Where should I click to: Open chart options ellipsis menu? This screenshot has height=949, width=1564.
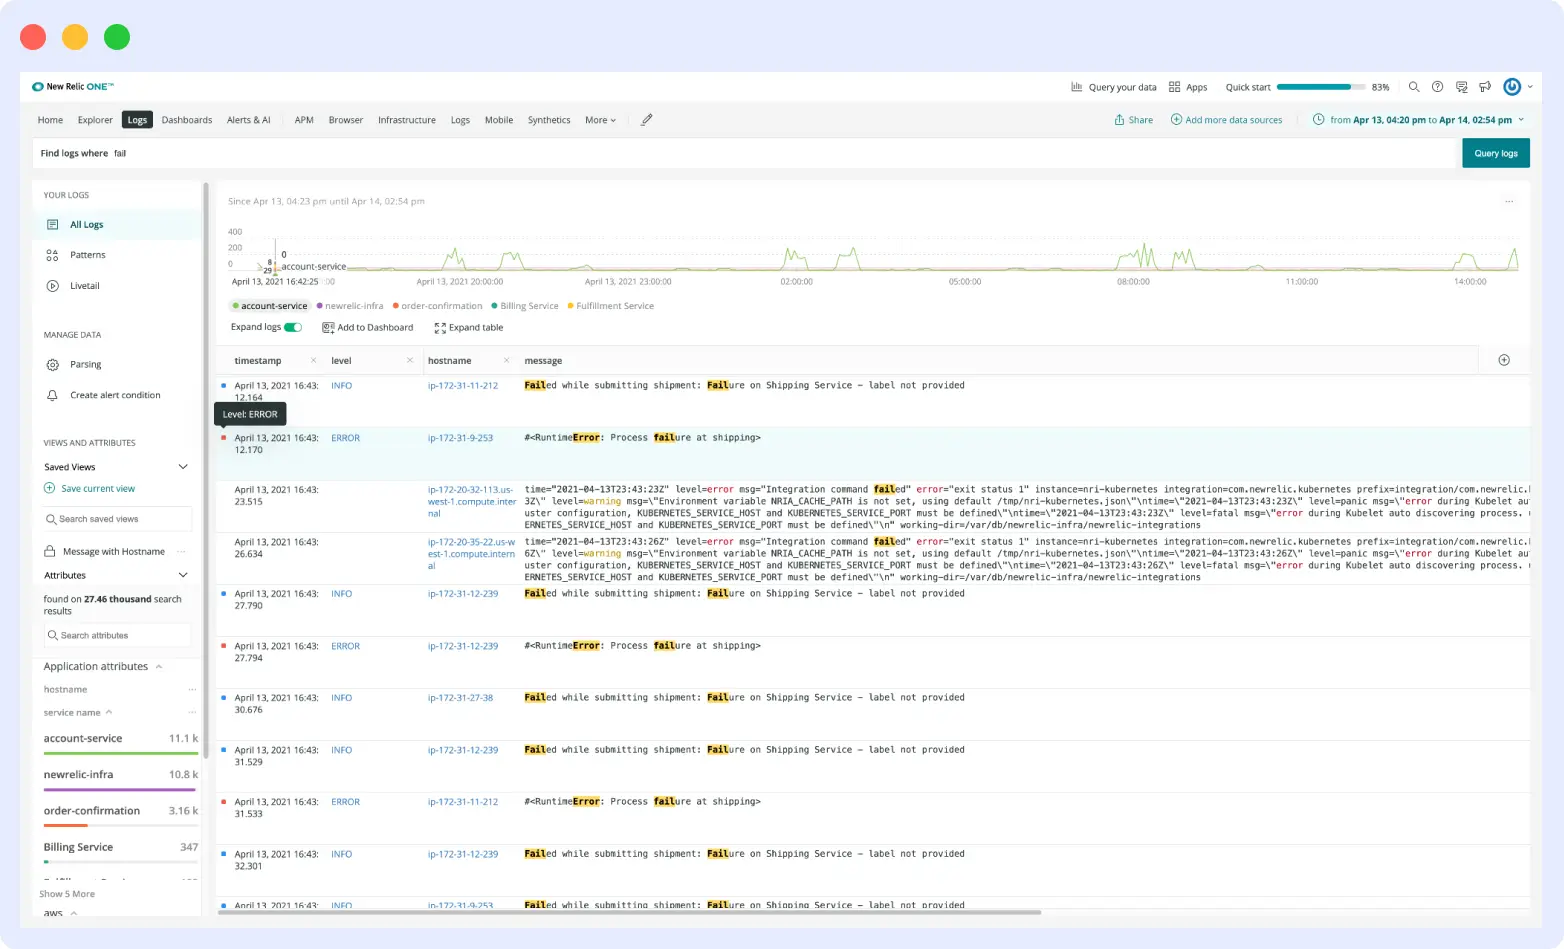(x=1509, y=202)
